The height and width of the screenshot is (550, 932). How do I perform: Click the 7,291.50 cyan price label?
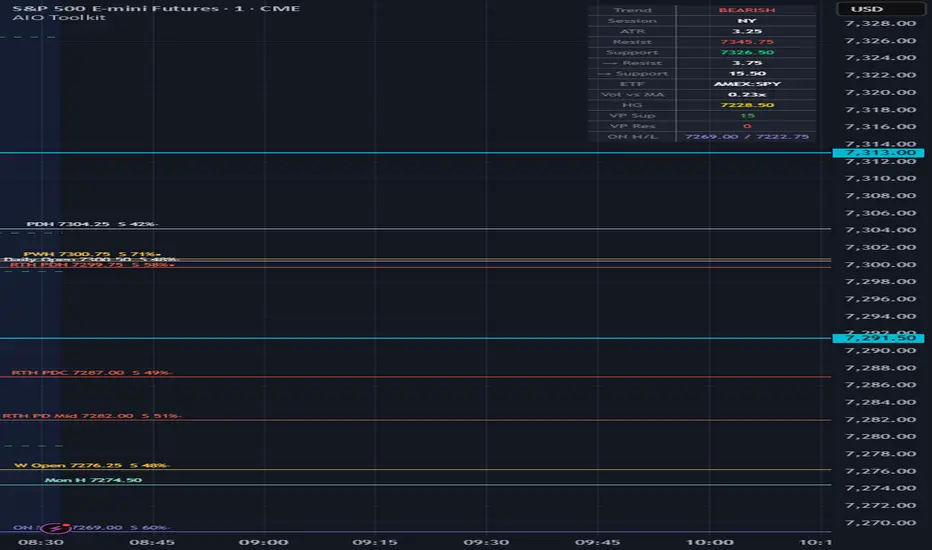tap(878, 338)
